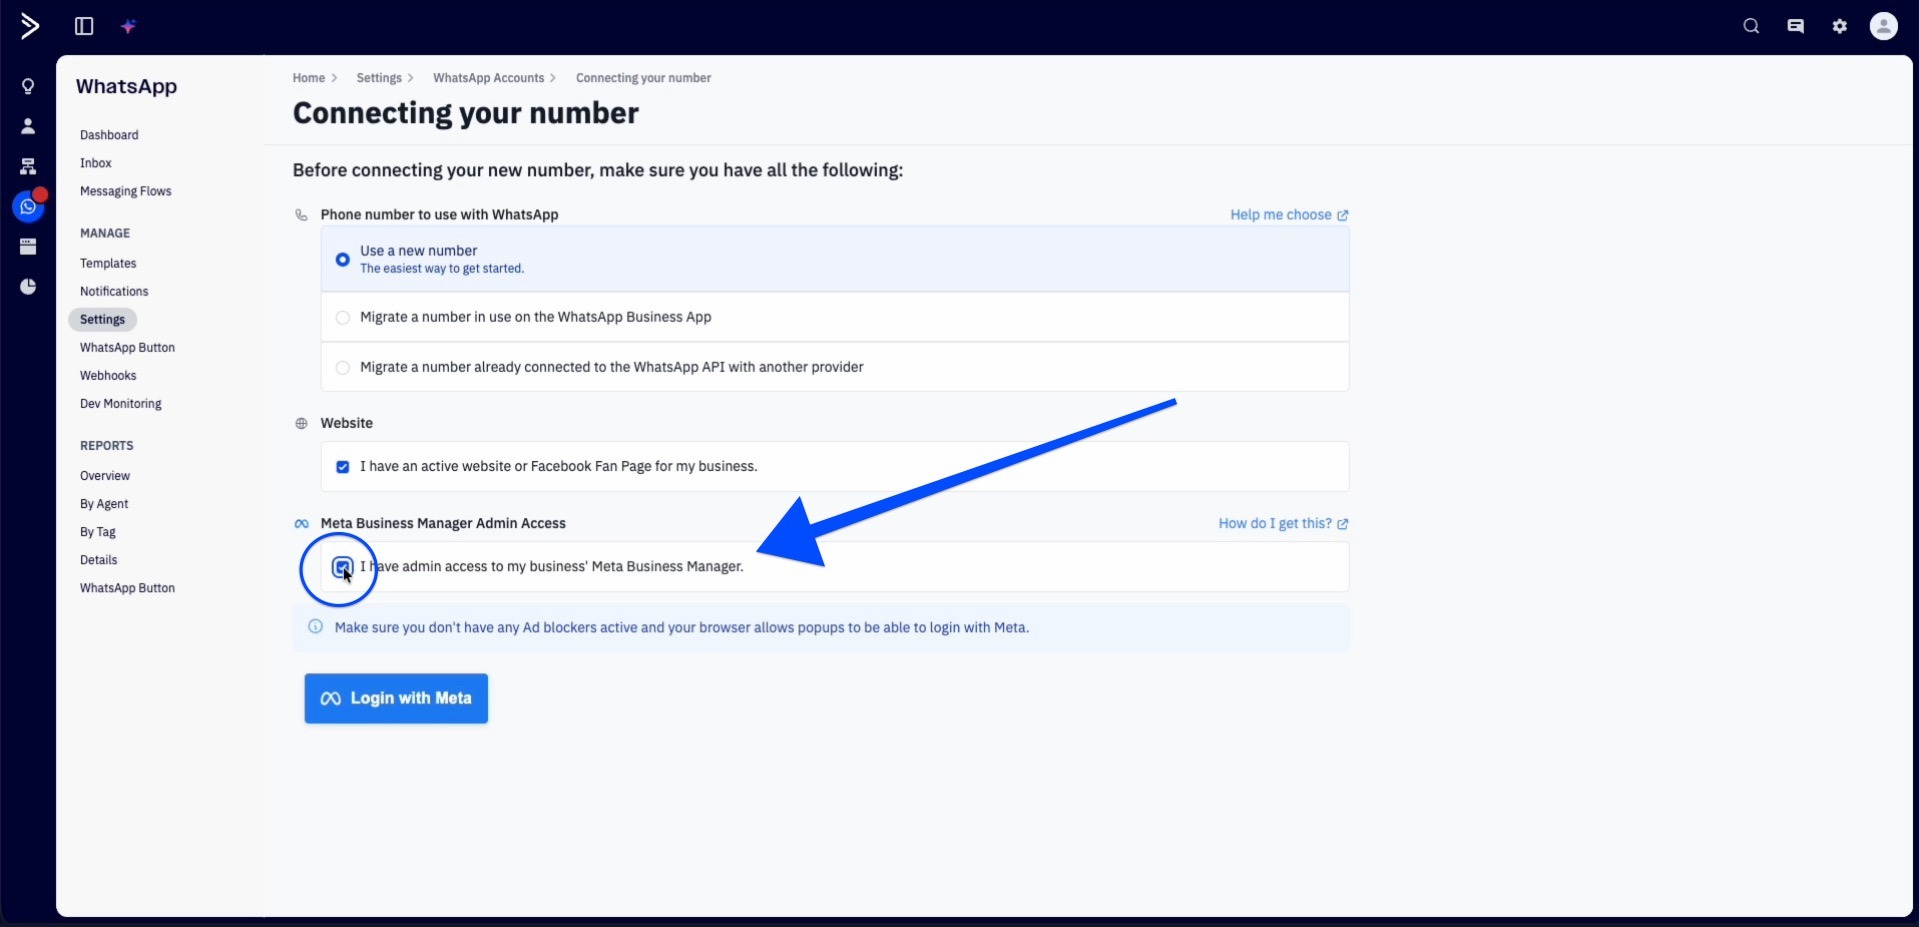Open the search magnifier icon
Viewport: 1919px width, 927px height.
tap(1751, 26)
